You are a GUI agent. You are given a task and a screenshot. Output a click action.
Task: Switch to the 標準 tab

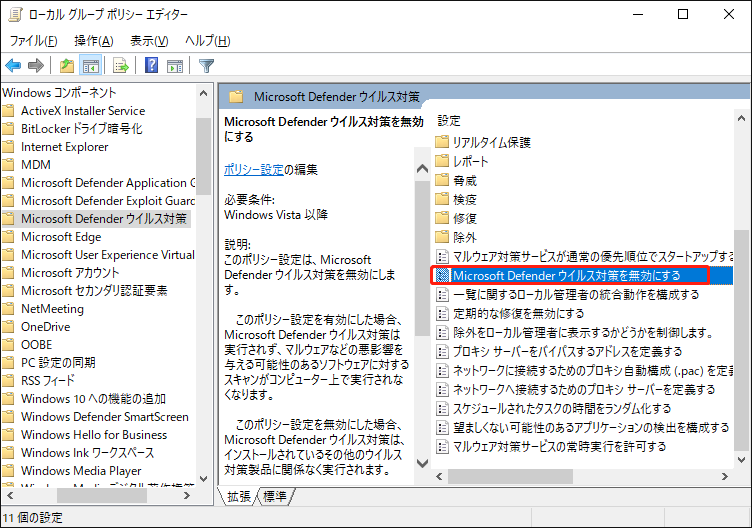point(275,496)
